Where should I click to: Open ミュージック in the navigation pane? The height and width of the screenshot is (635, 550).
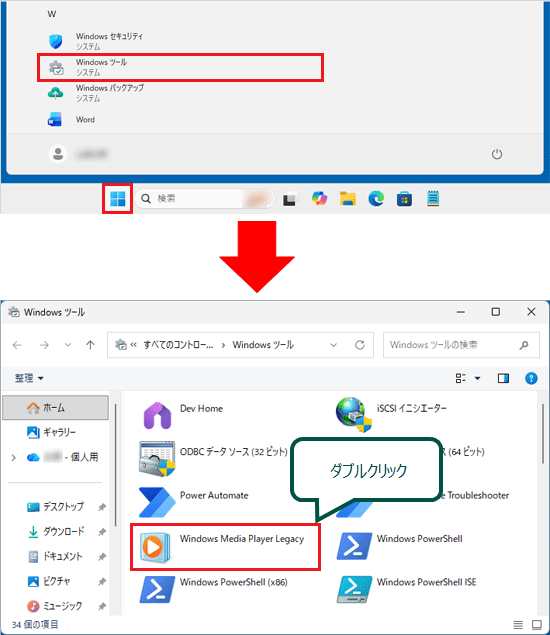click(x=55, y=606)
